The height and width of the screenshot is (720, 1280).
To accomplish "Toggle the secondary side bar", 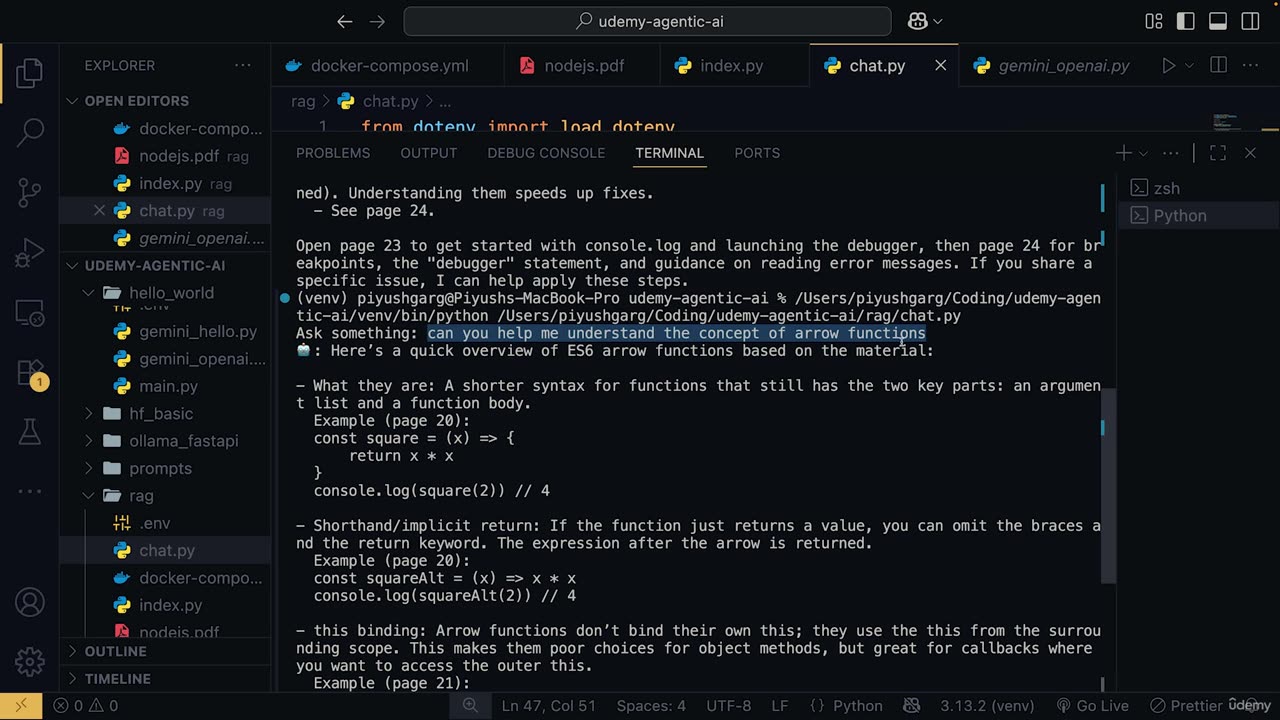I will tap(1250, 21).
